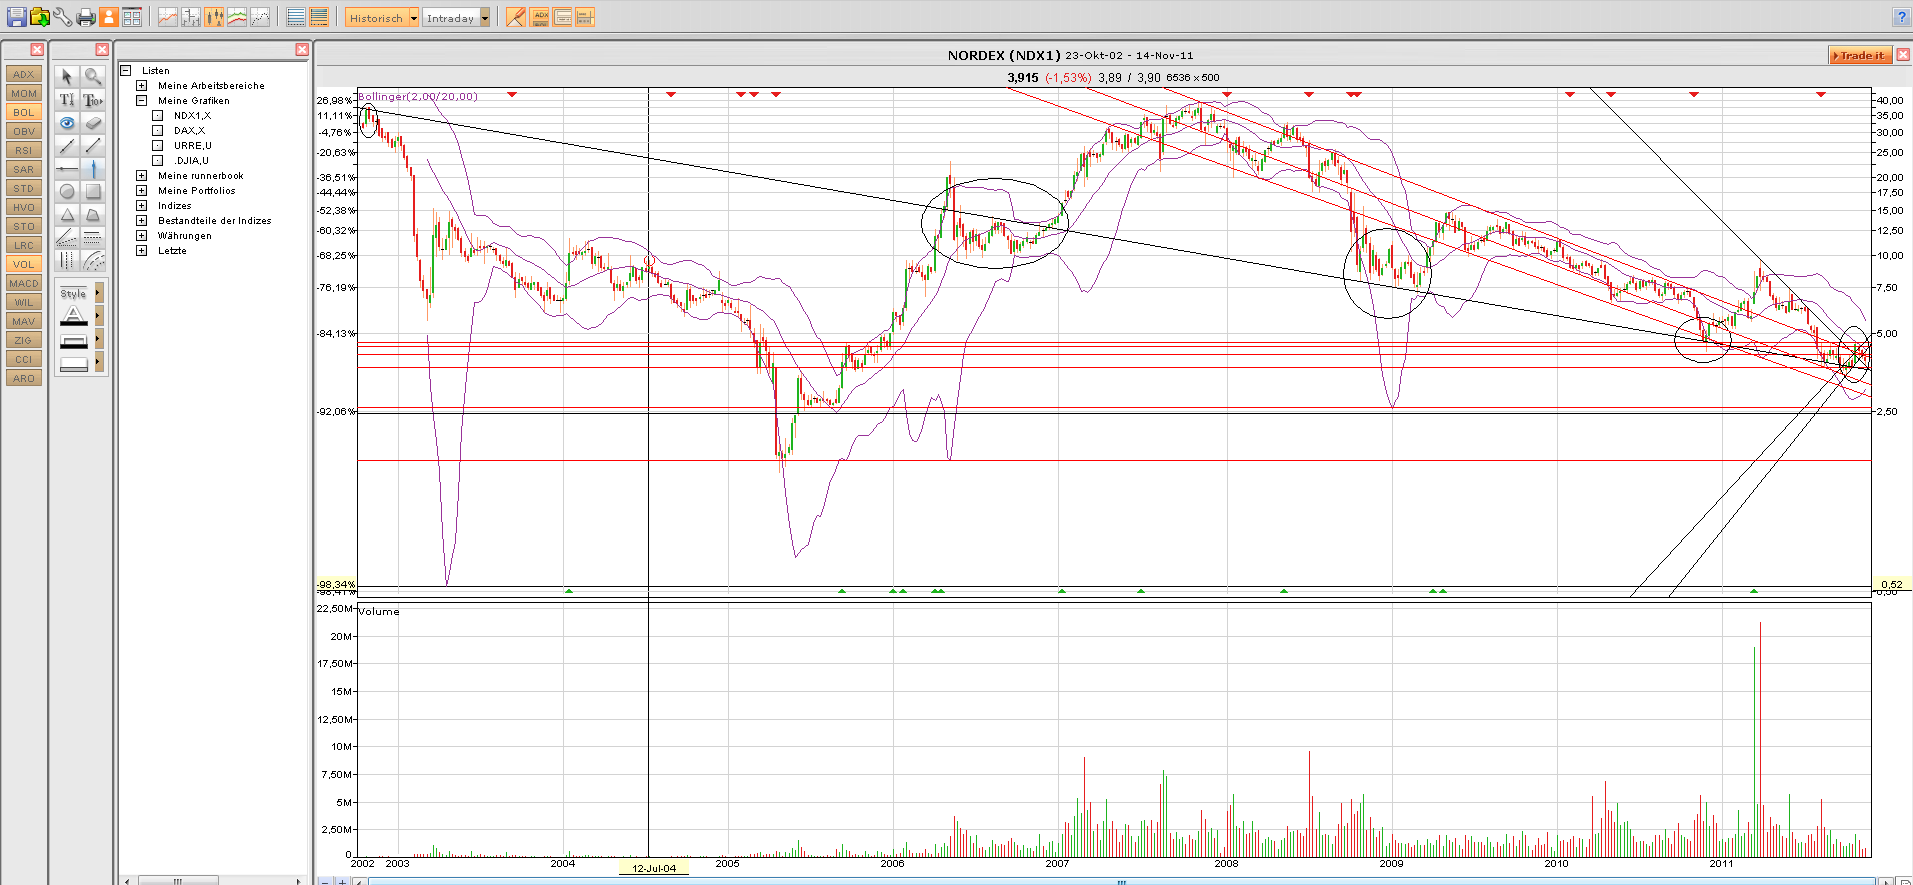1913x885 pixels.
Task: Turn on the RSI indicator
Action: [24, 150]
